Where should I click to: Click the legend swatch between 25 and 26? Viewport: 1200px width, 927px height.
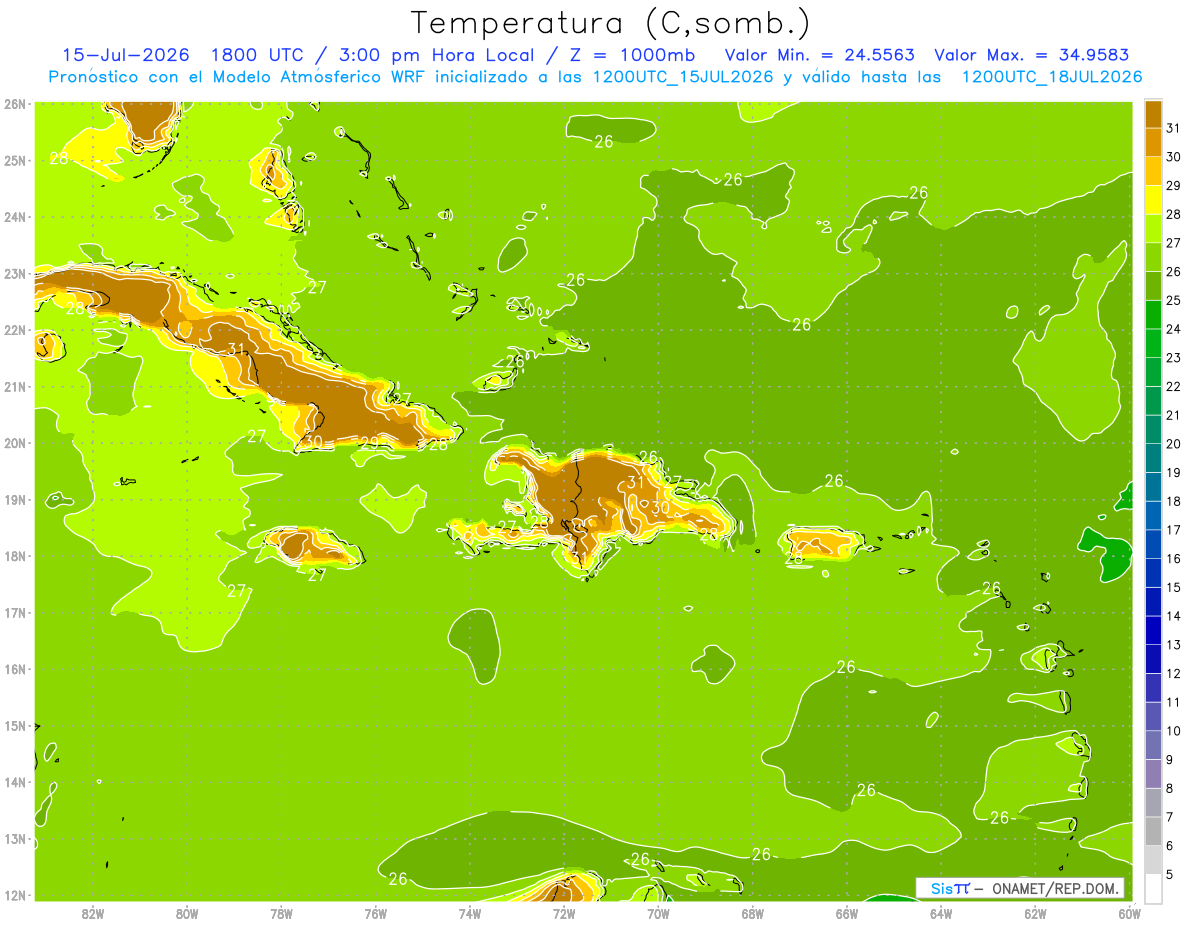1153,286
